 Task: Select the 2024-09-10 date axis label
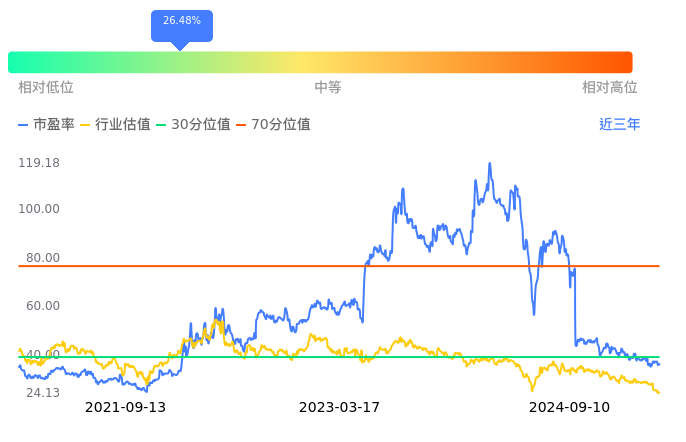tap(569, 408)
